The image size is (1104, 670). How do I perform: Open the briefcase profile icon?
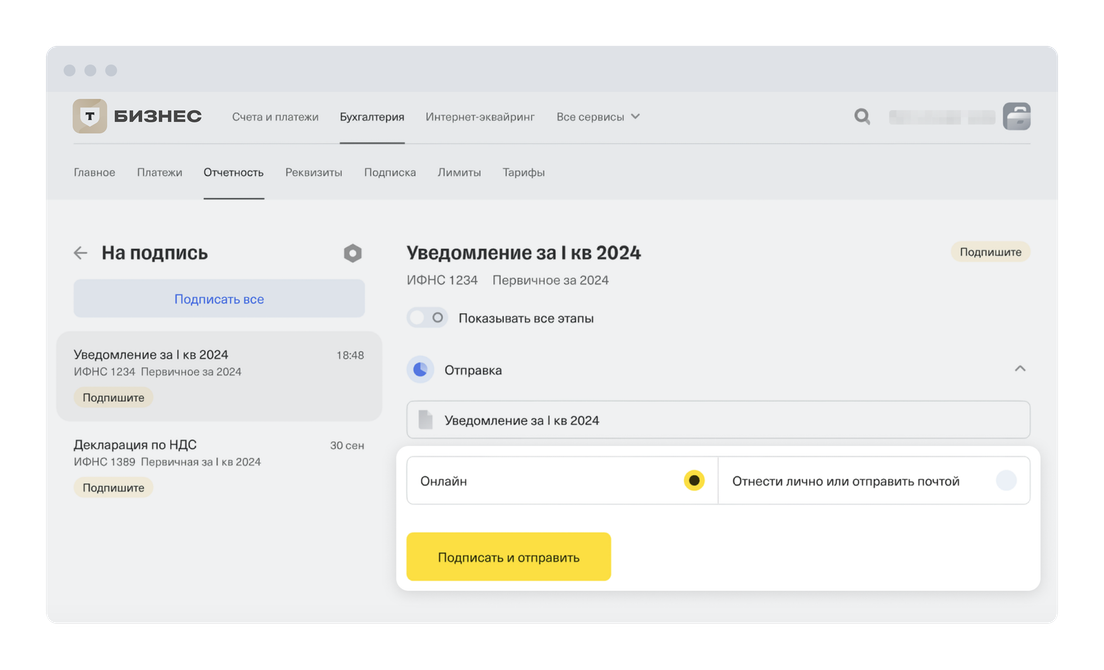[x=1016, y=117]
